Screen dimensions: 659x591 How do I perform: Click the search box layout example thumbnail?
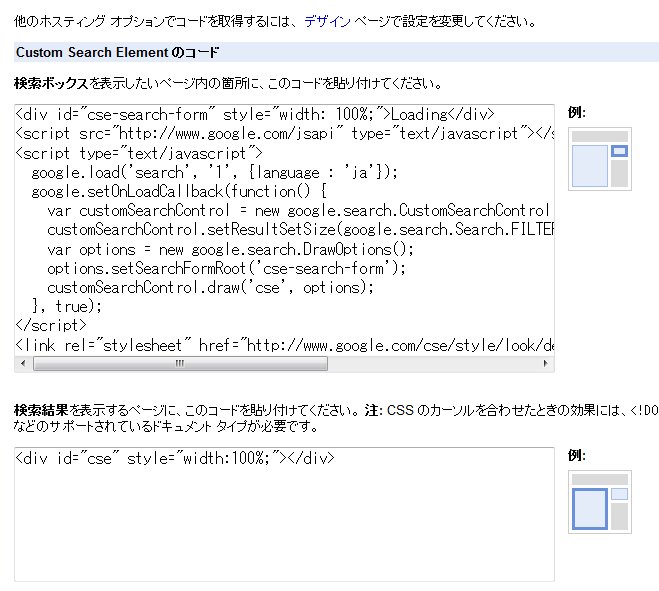pyautogui.click(x=600, y=159)
